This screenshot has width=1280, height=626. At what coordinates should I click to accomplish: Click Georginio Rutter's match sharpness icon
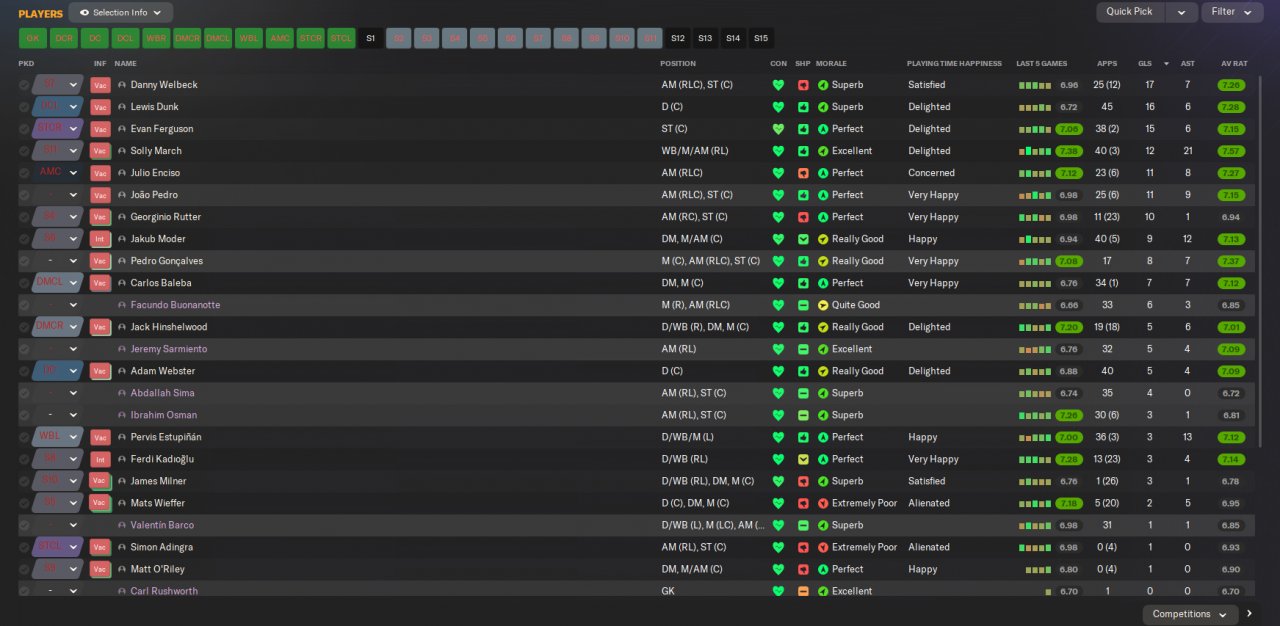click(x=803, y=217)
